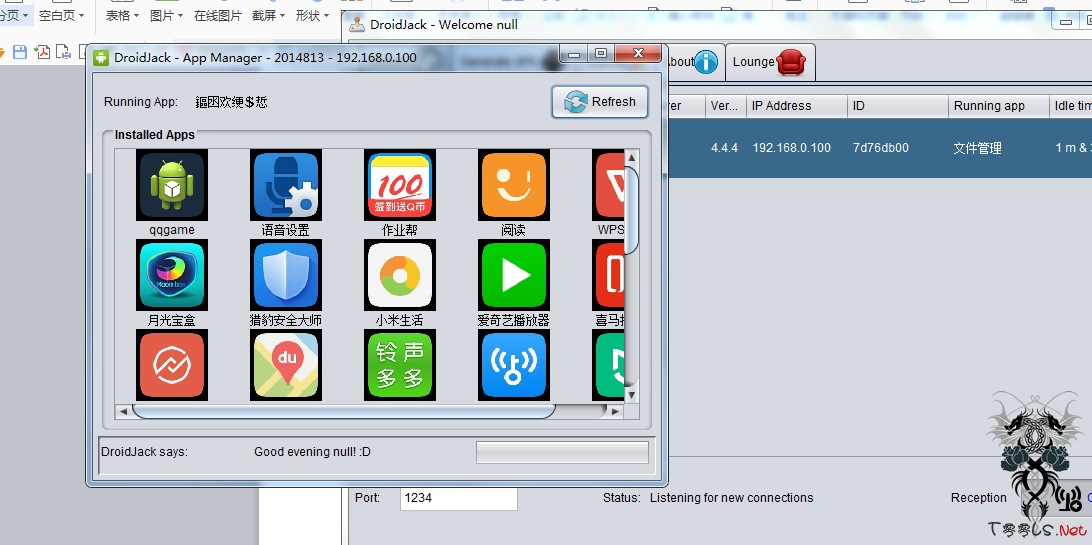Image resolution: width=1092 pixels, height=545 pixels.
Task: Click the vertical scrollbar thumb in Installed Apps
Action: pos(631,210)
